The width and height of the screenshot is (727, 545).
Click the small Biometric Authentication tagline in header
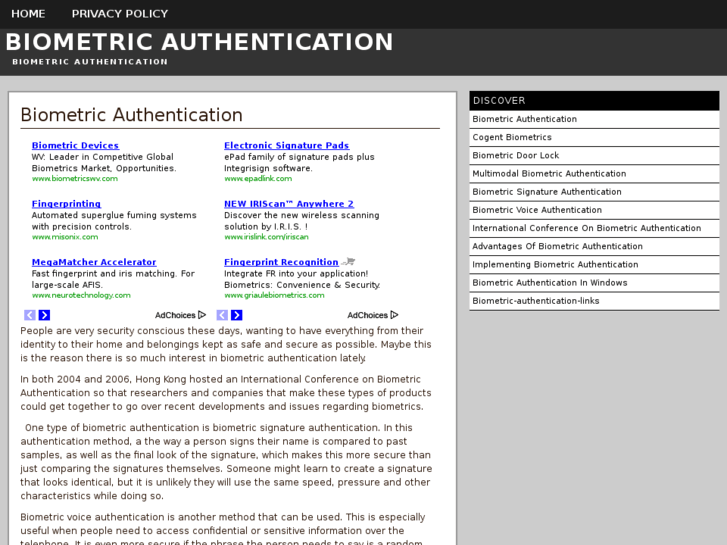[x=90, y=62]
